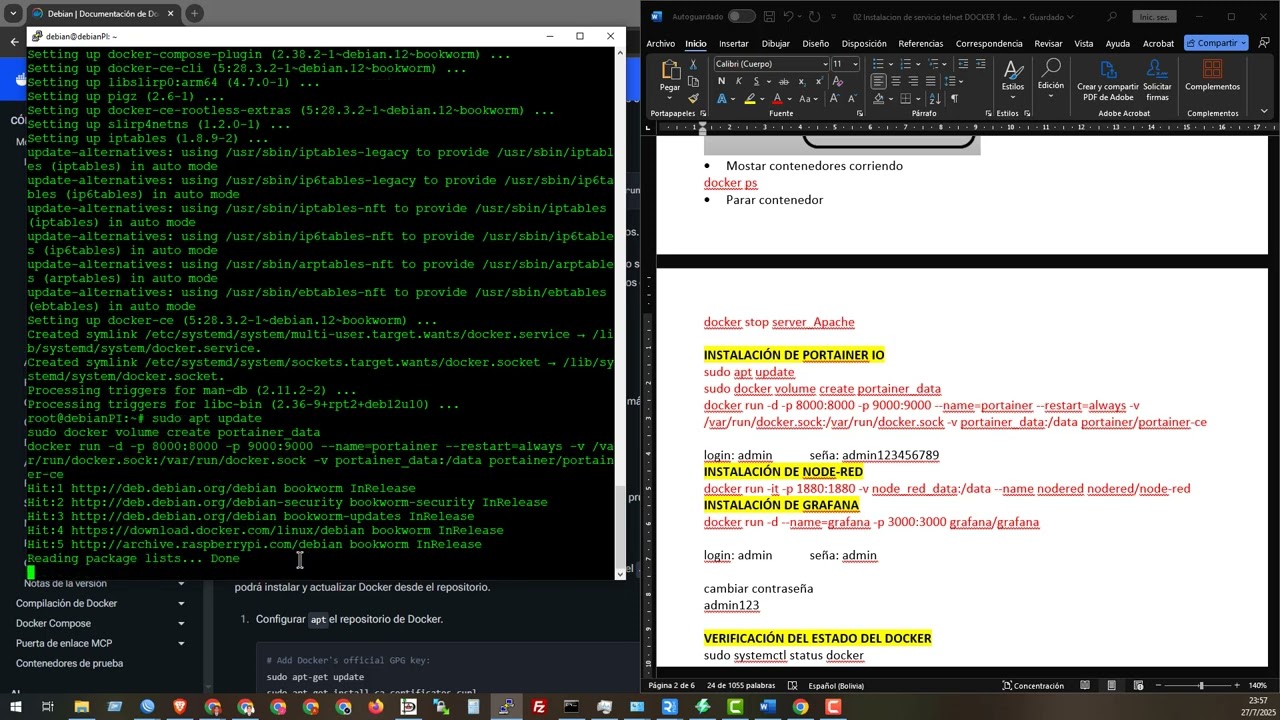
Task: Toggle the Autoguardado switch
Action: 741,16
